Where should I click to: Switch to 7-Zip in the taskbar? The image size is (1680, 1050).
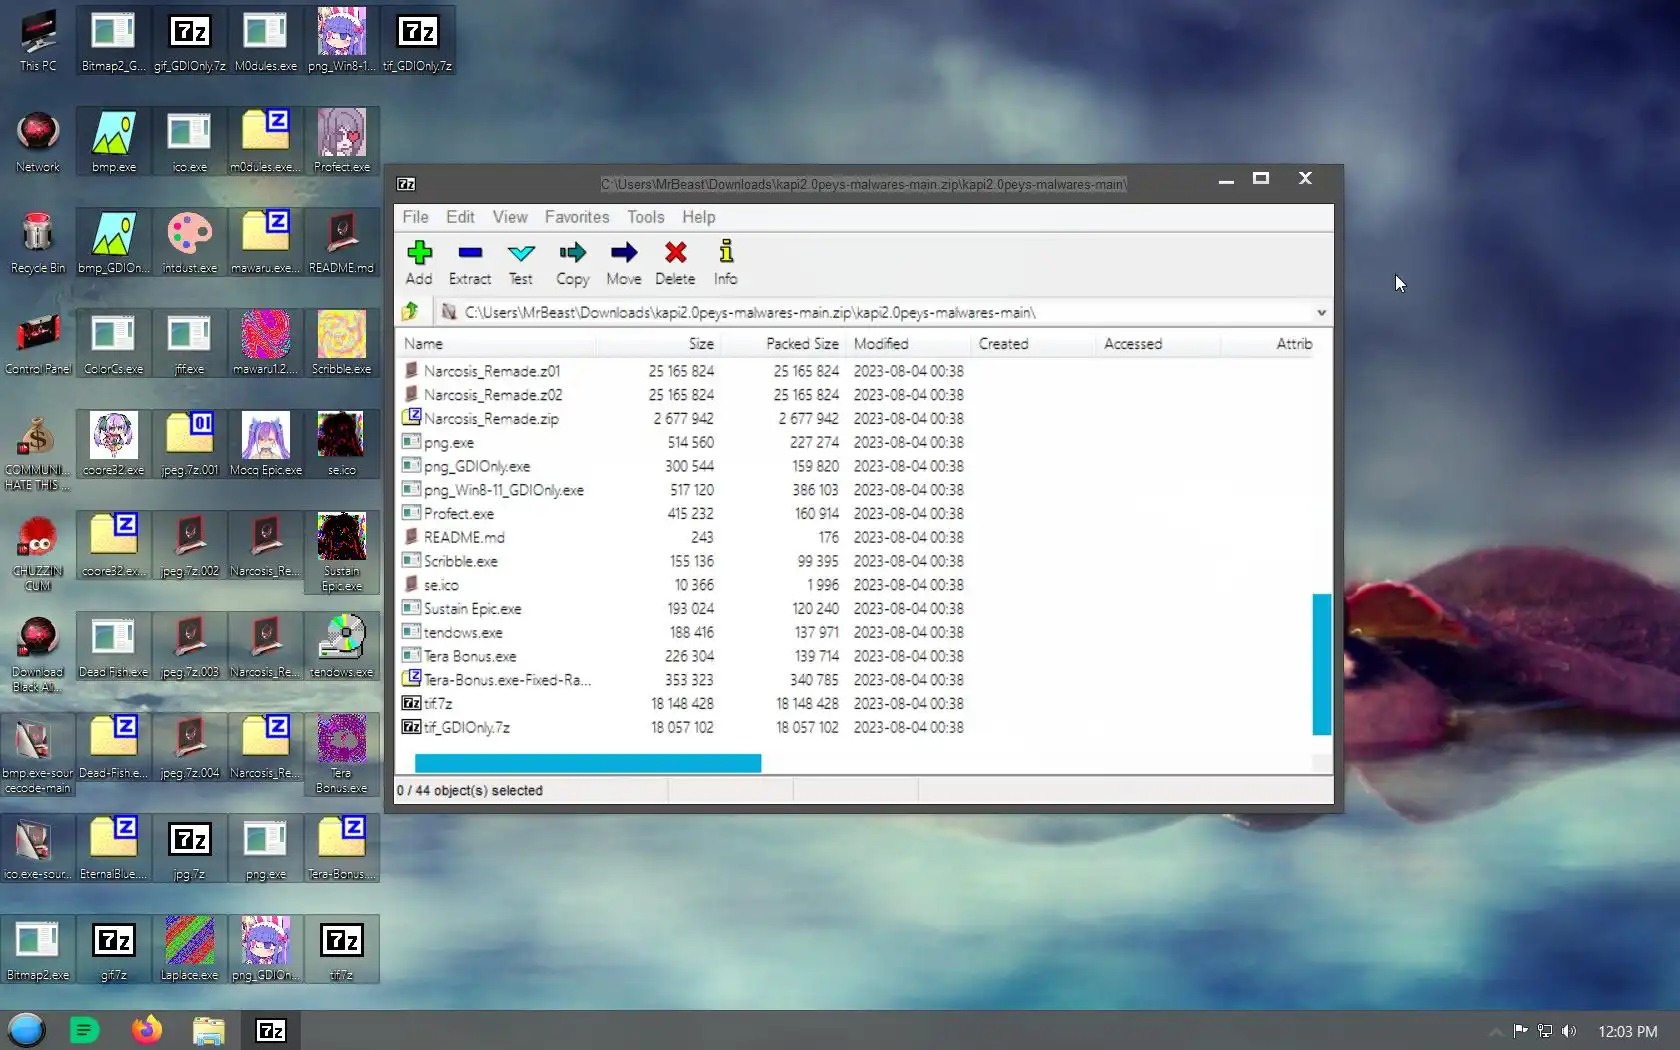pos(271,1030)
